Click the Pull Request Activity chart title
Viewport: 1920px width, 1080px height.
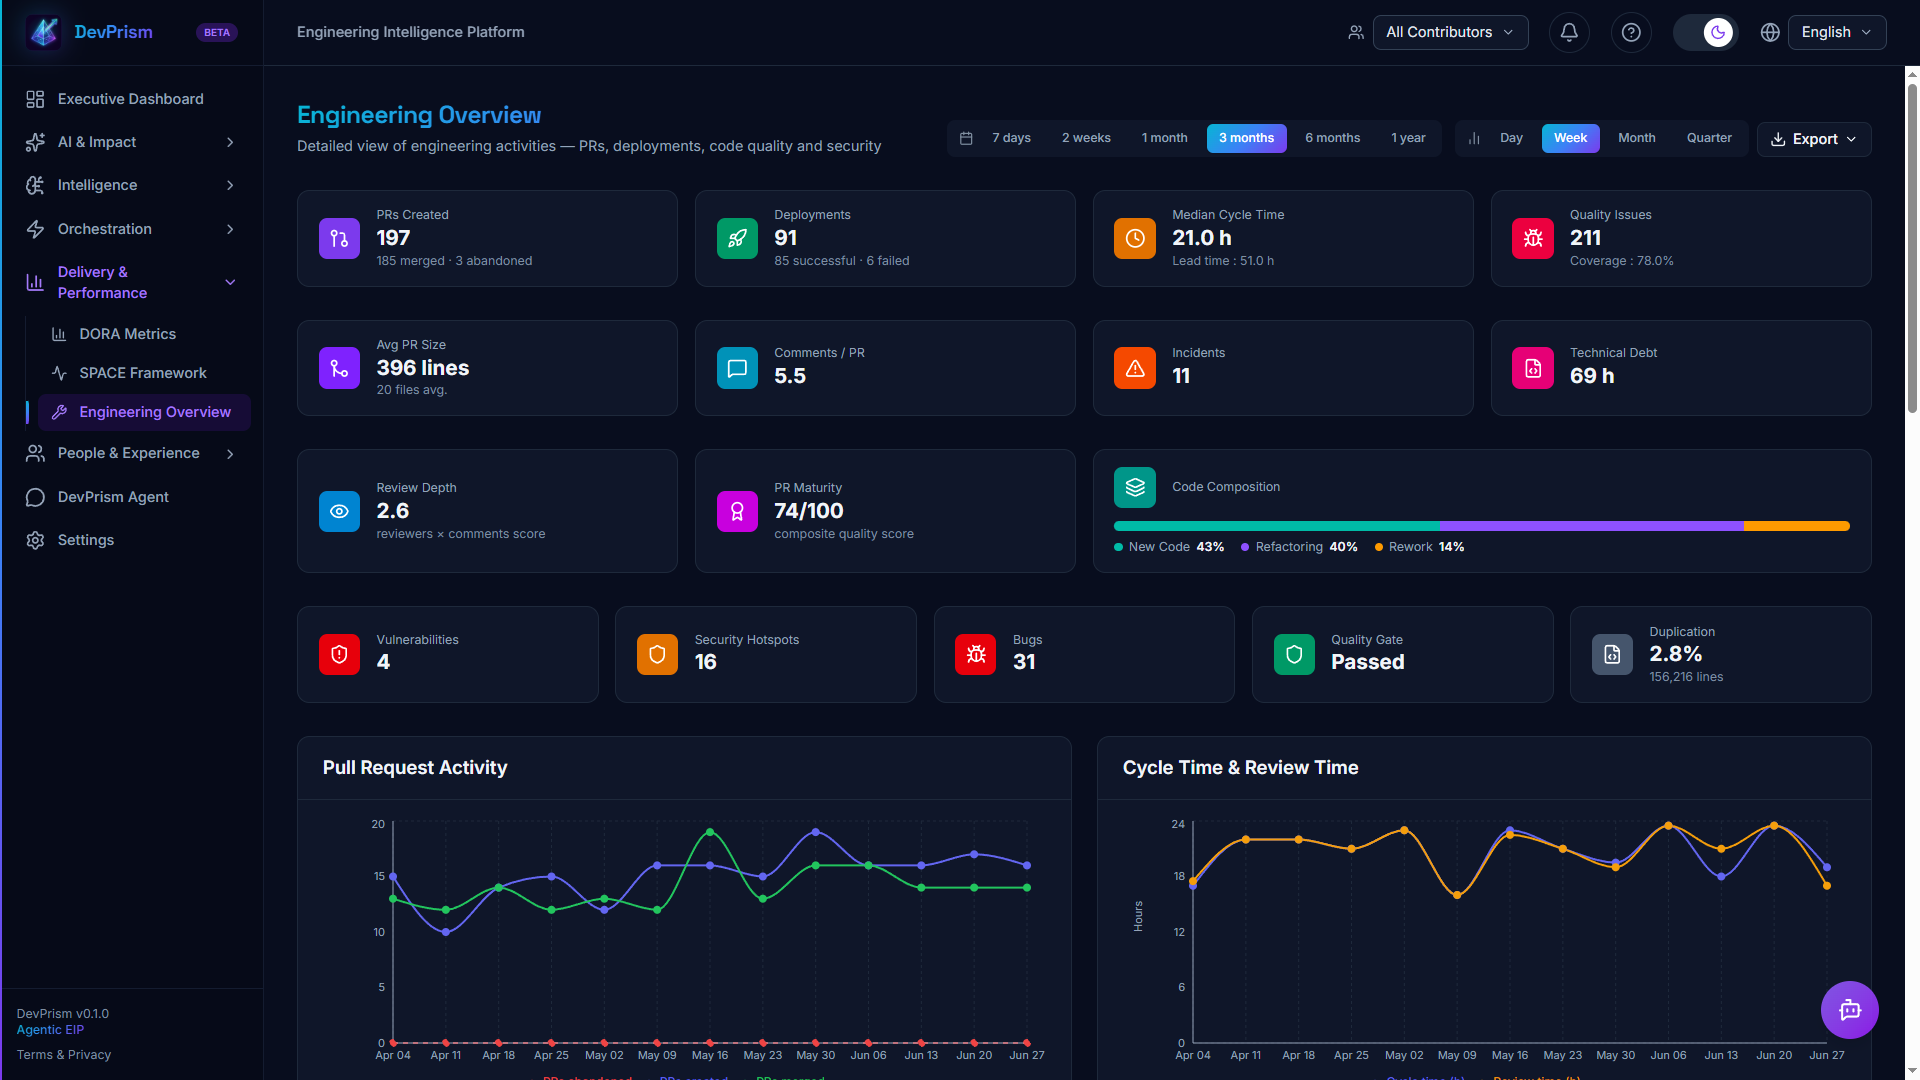[x=415, y=768]
